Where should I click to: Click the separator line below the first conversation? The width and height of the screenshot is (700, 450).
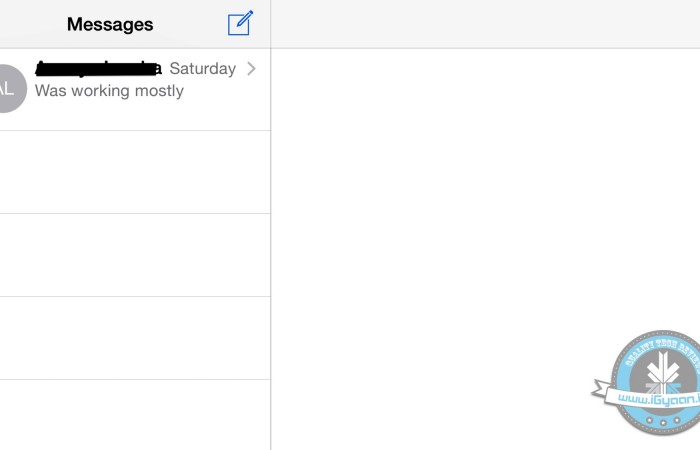(135, 130)
